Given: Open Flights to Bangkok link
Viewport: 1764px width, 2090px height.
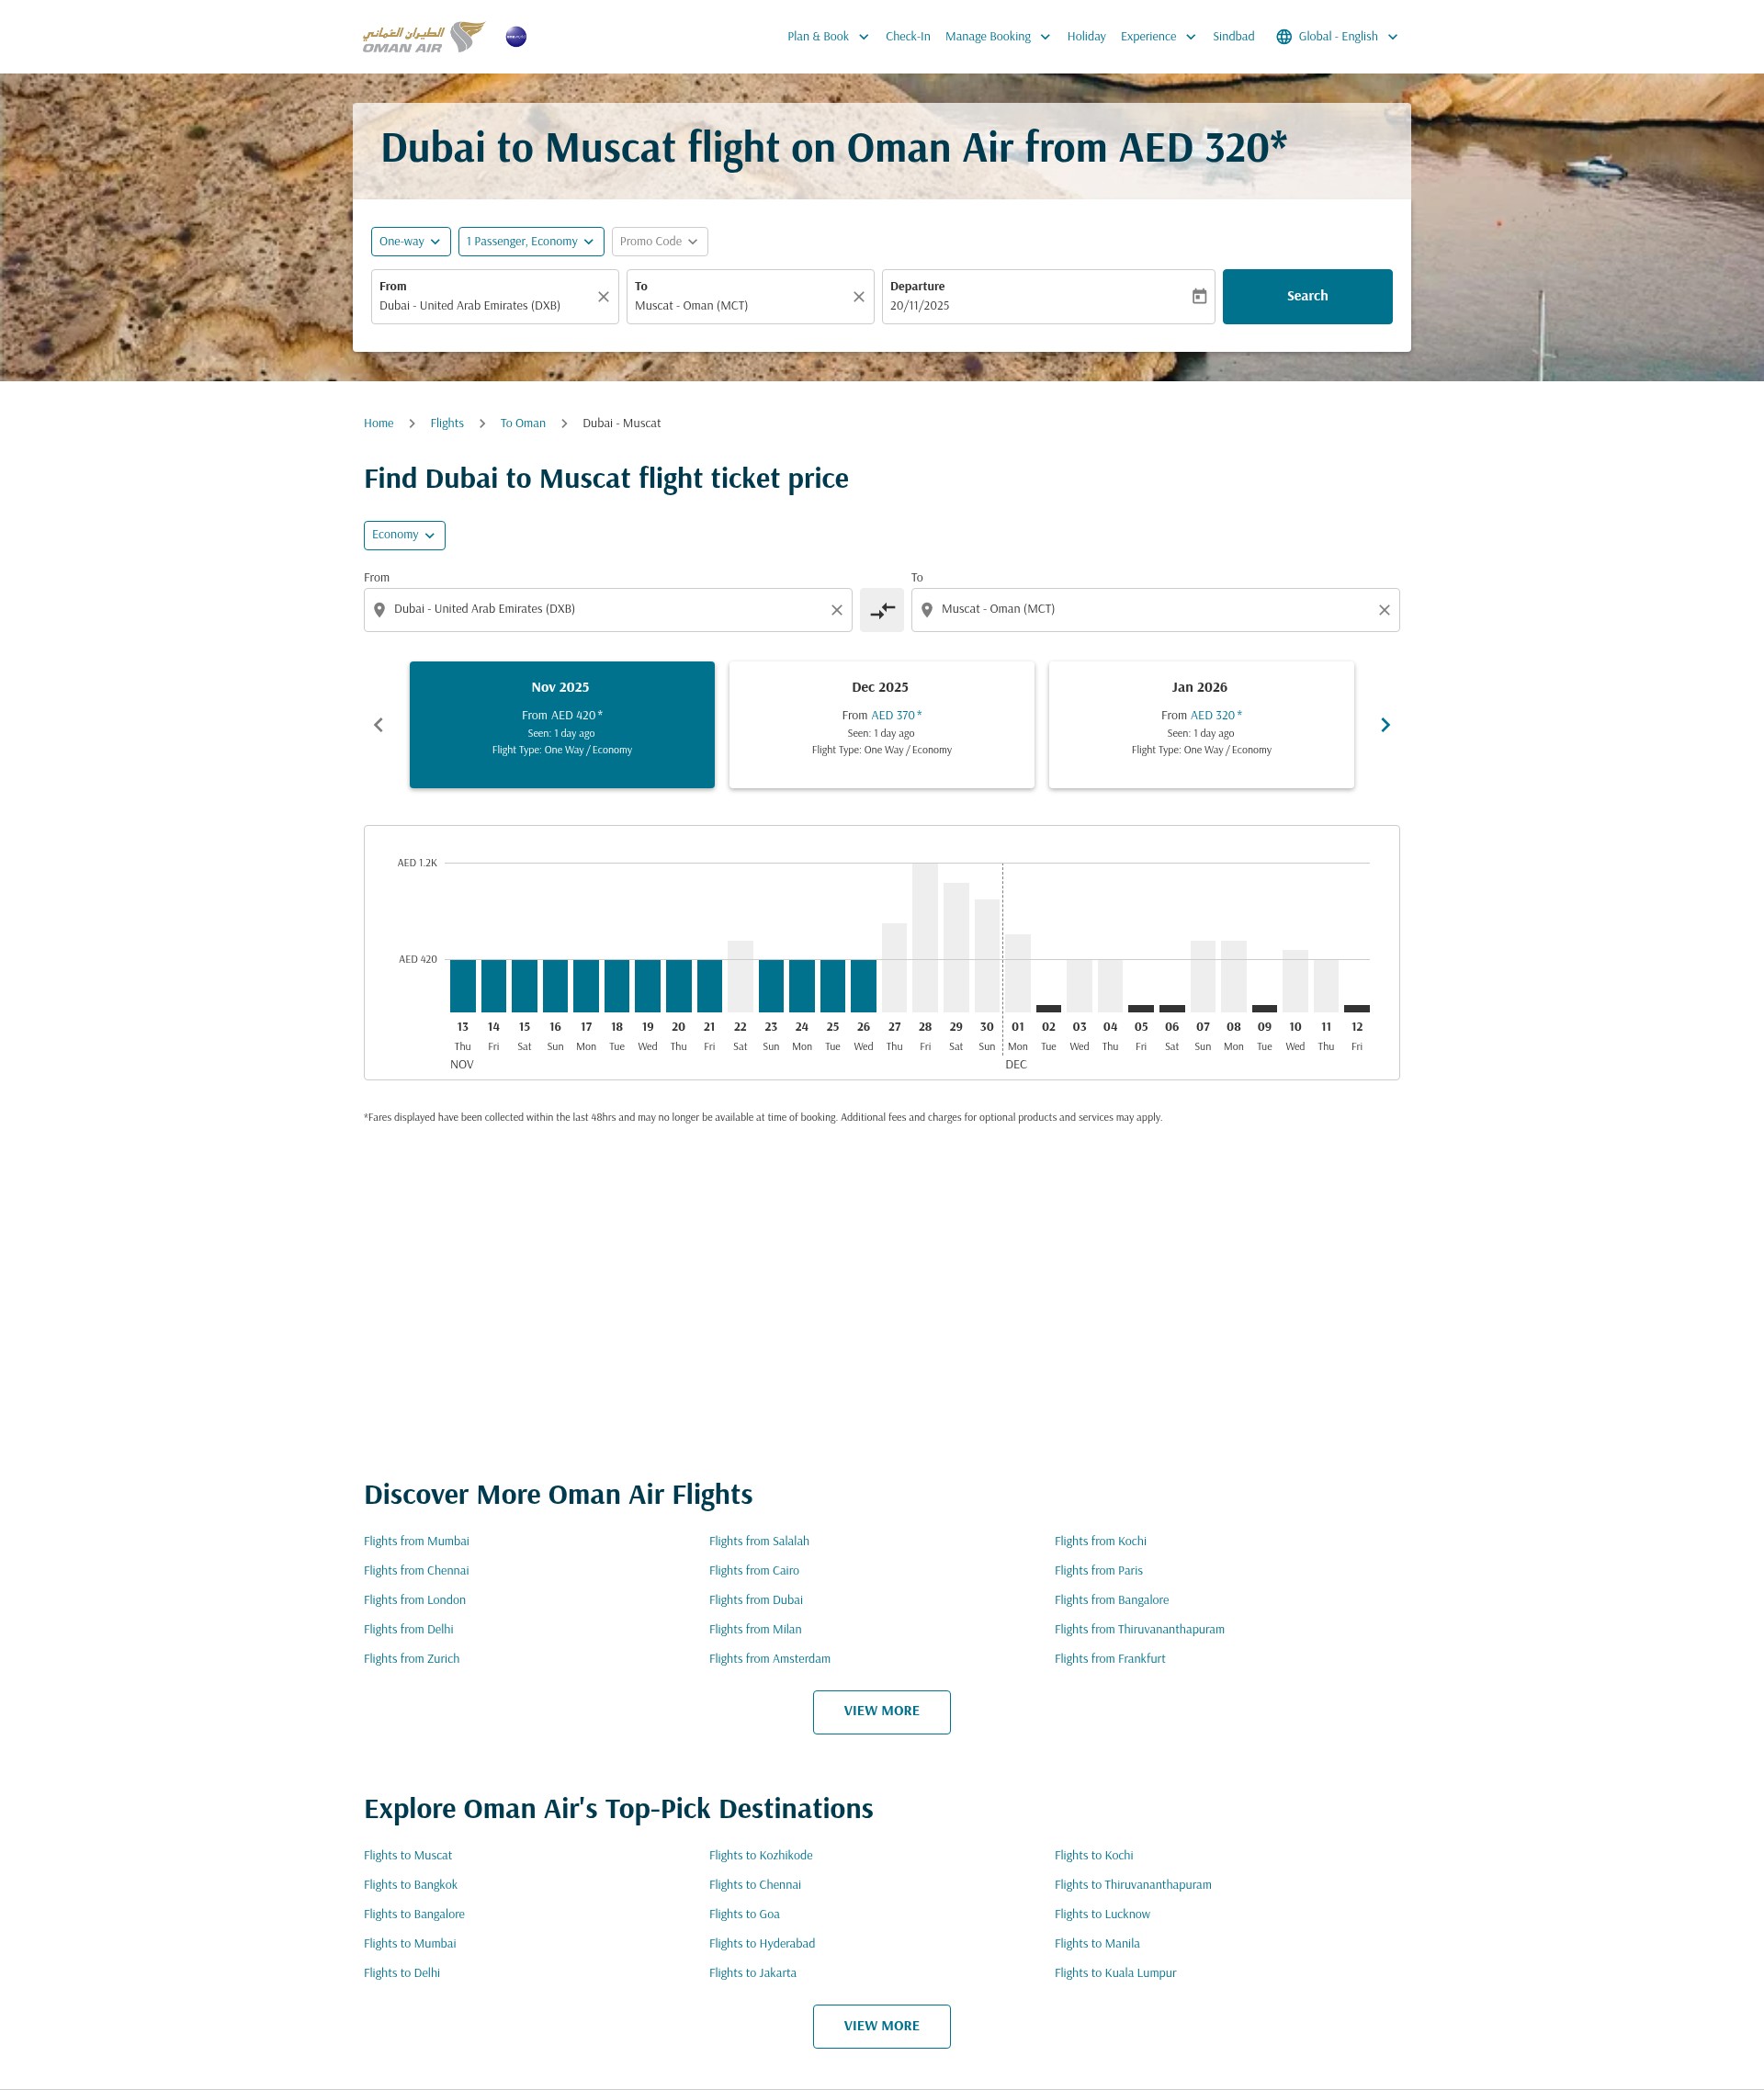Looking at the screenshot, I should 410,1886.
